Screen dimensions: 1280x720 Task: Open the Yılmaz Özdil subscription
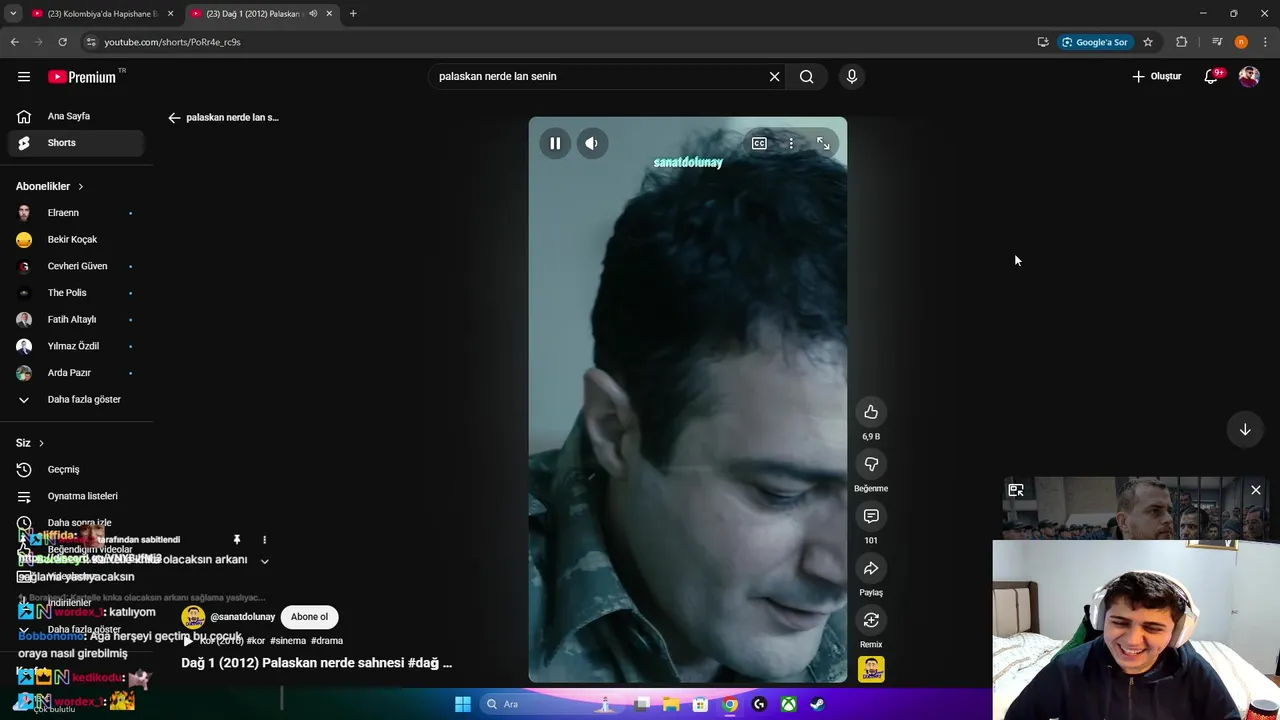pyautogui.click(x=75, y=346)
